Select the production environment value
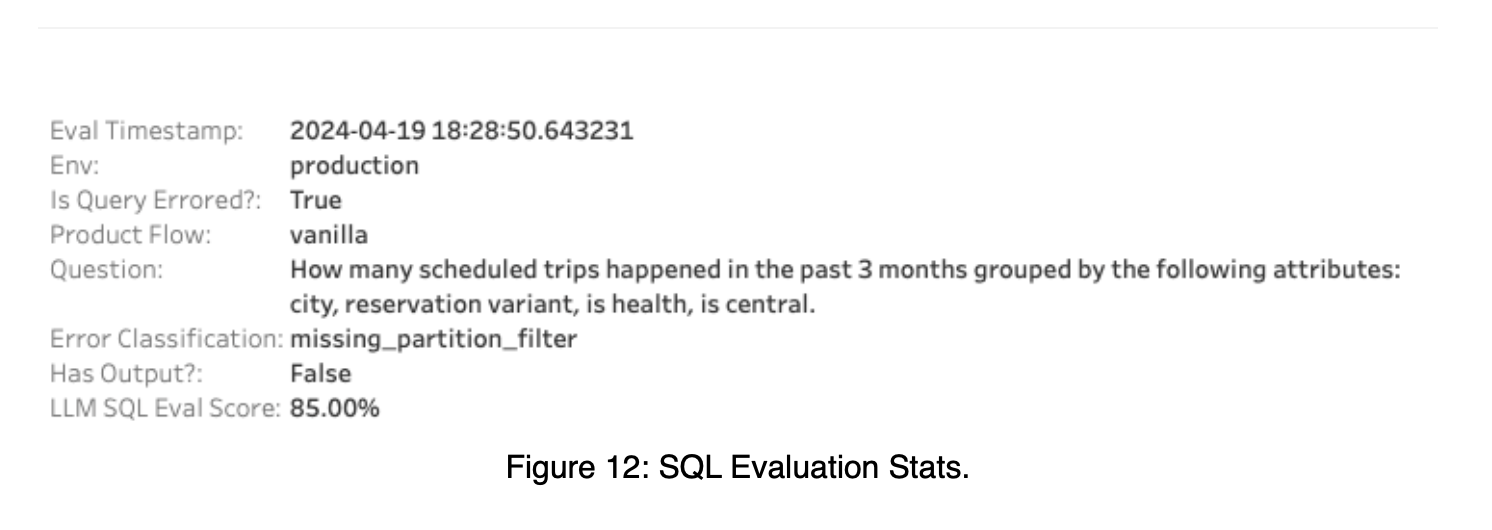The height and width of the screenshot is (530, 1492). coord(354,166)
